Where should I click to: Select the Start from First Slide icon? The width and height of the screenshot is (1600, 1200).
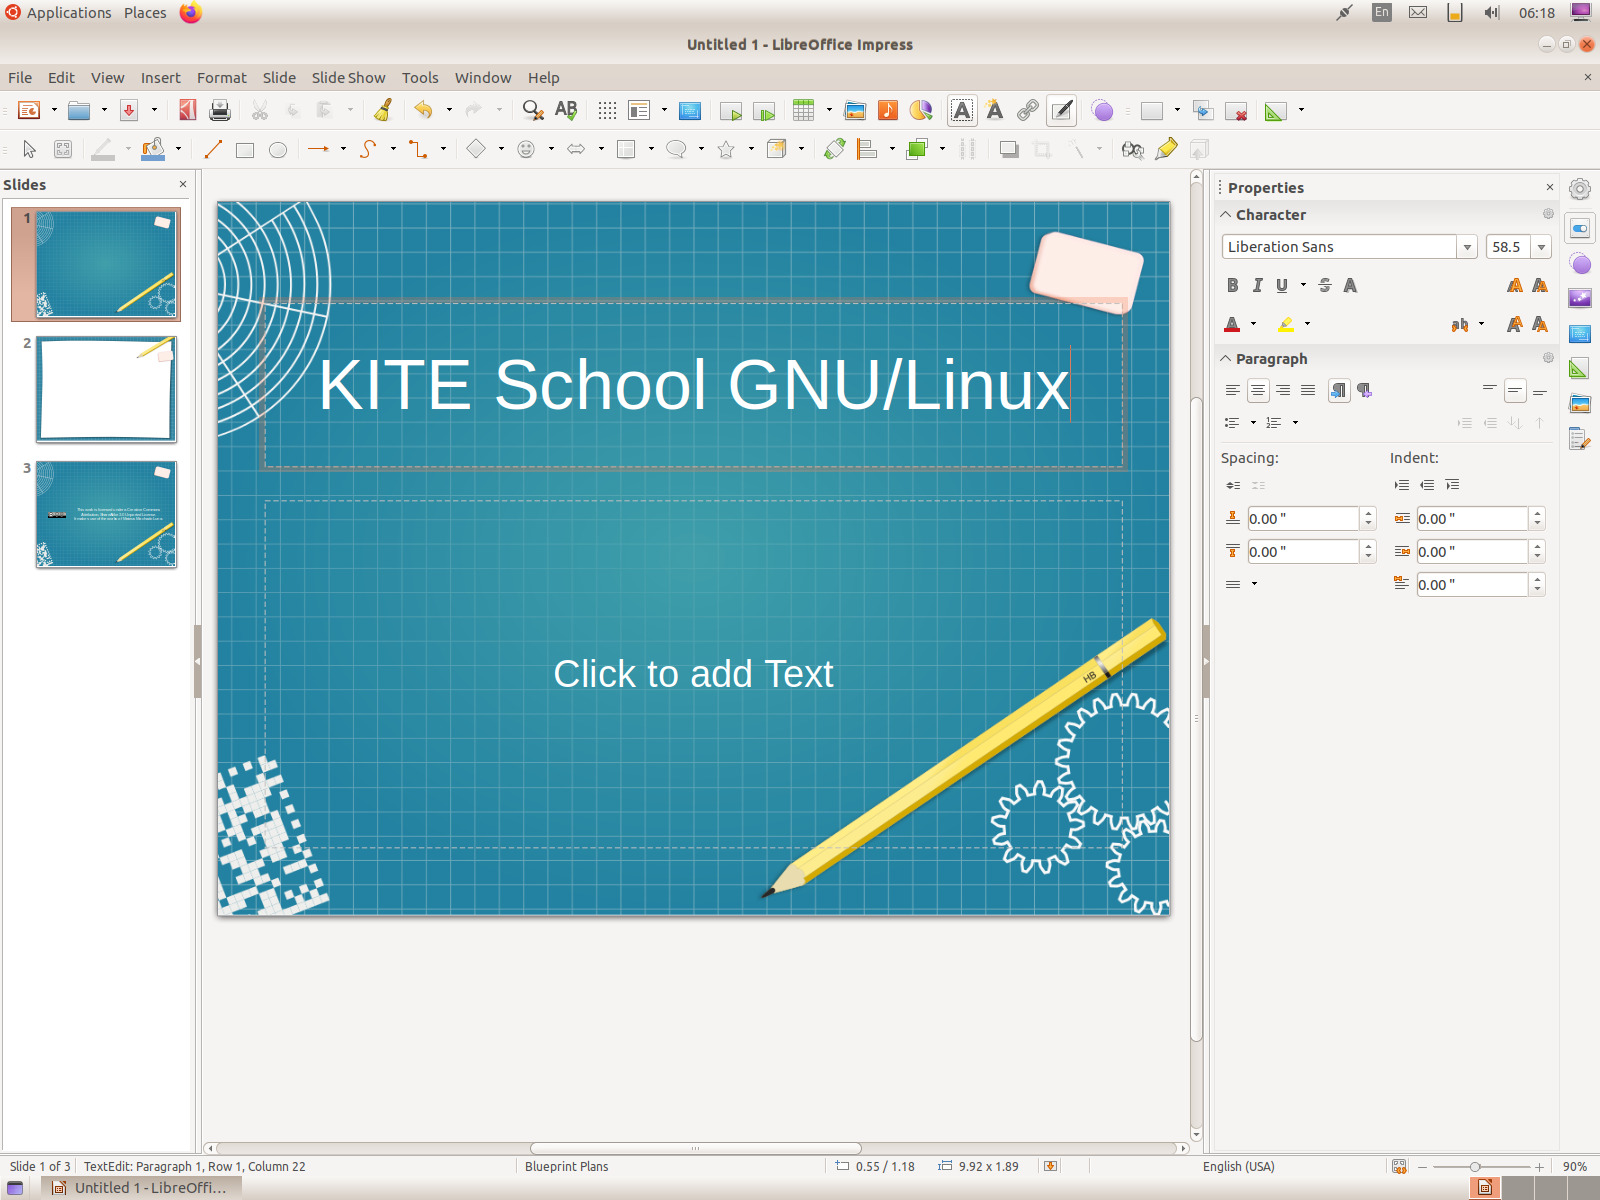coord(733,110)
